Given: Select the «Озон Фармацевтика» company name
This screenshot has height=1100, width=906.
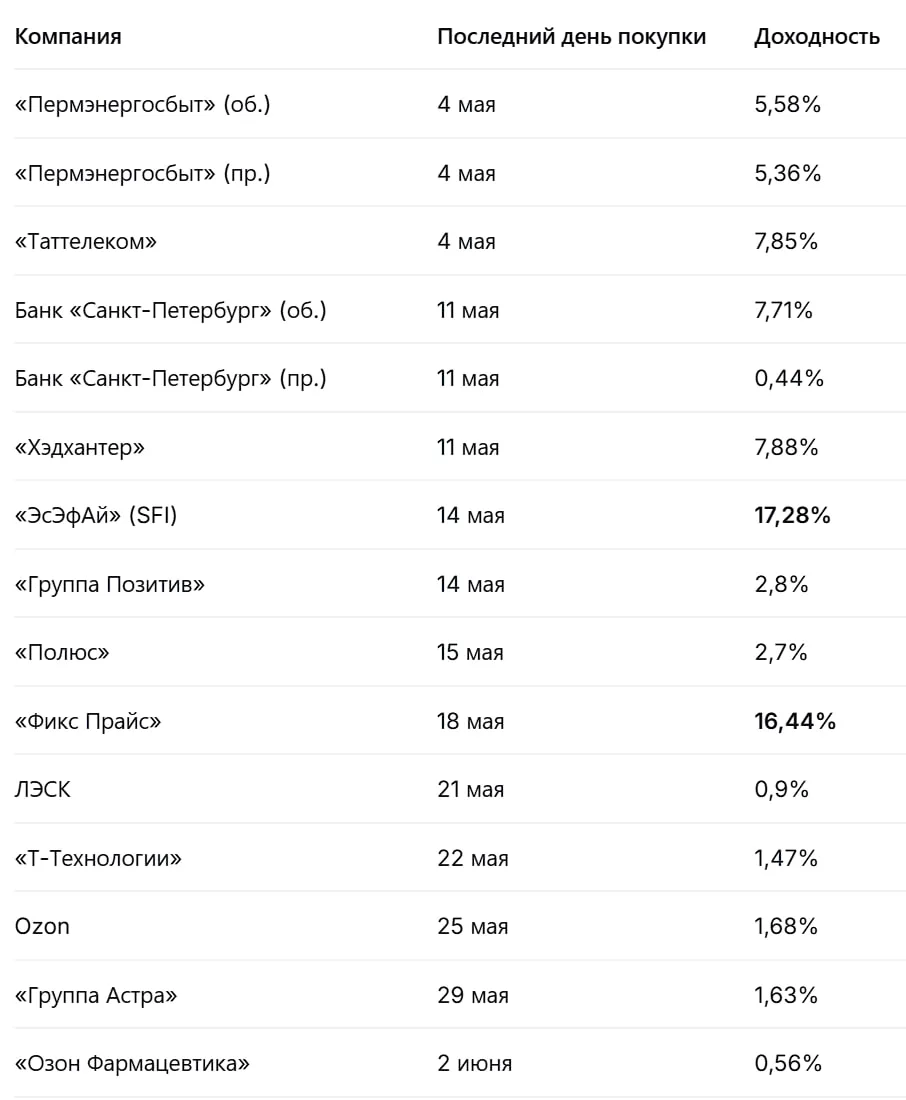Looking at the screenshot, I should click(x=133, y=1064).
